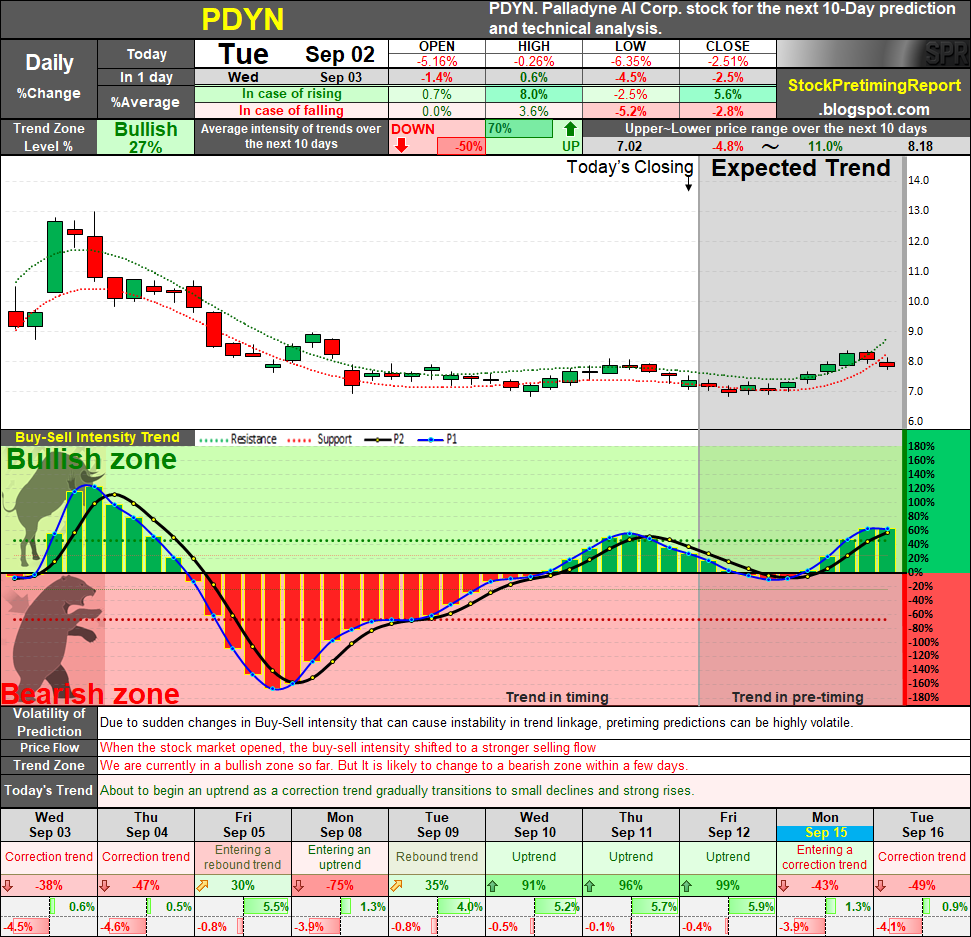Select the Fri Sep 05 column header
The image size is (971, 937).
click(x=243, y=825)
